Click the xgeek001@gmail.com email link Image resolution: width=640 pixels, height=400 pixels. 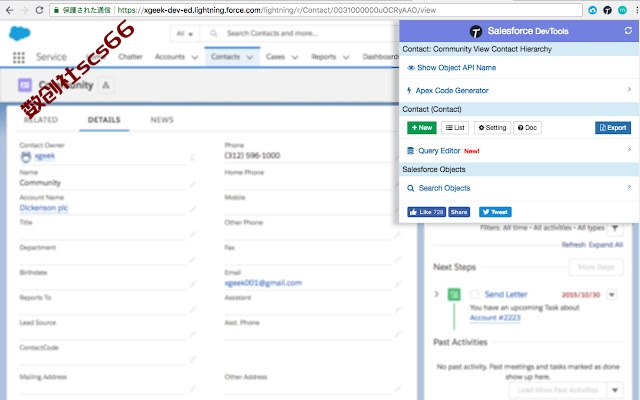pos(263,283)
